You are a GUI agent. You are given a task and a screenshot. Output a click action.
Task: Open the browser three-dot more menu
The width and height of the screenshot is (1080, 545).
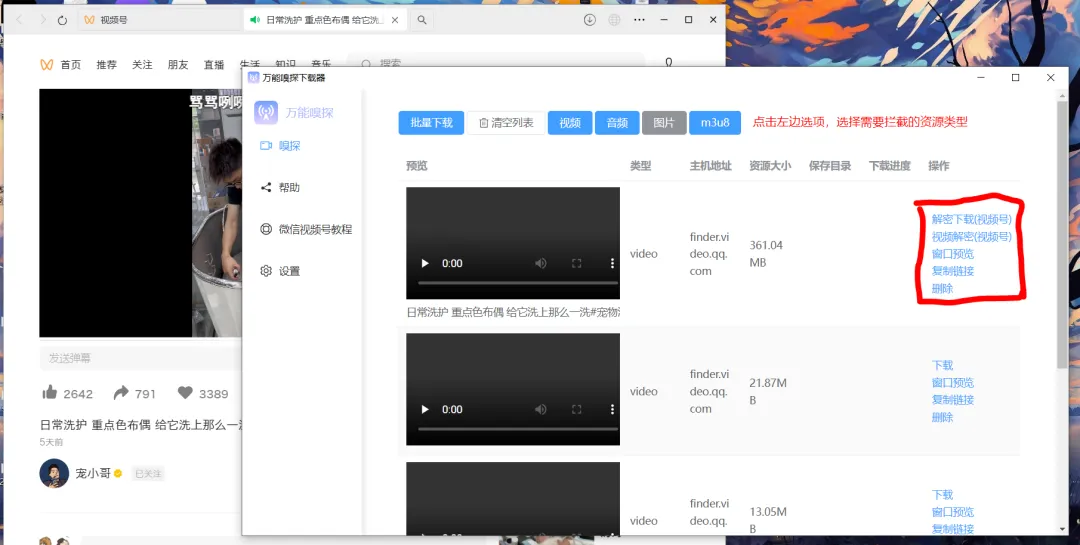coord(640,20)
